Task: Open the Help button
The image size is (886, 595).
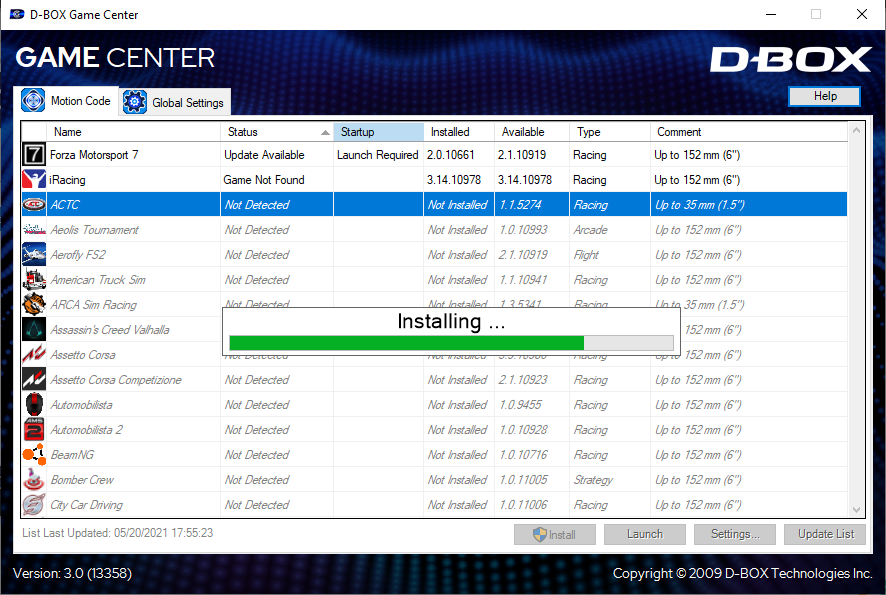Action: (x=824, y=96)
